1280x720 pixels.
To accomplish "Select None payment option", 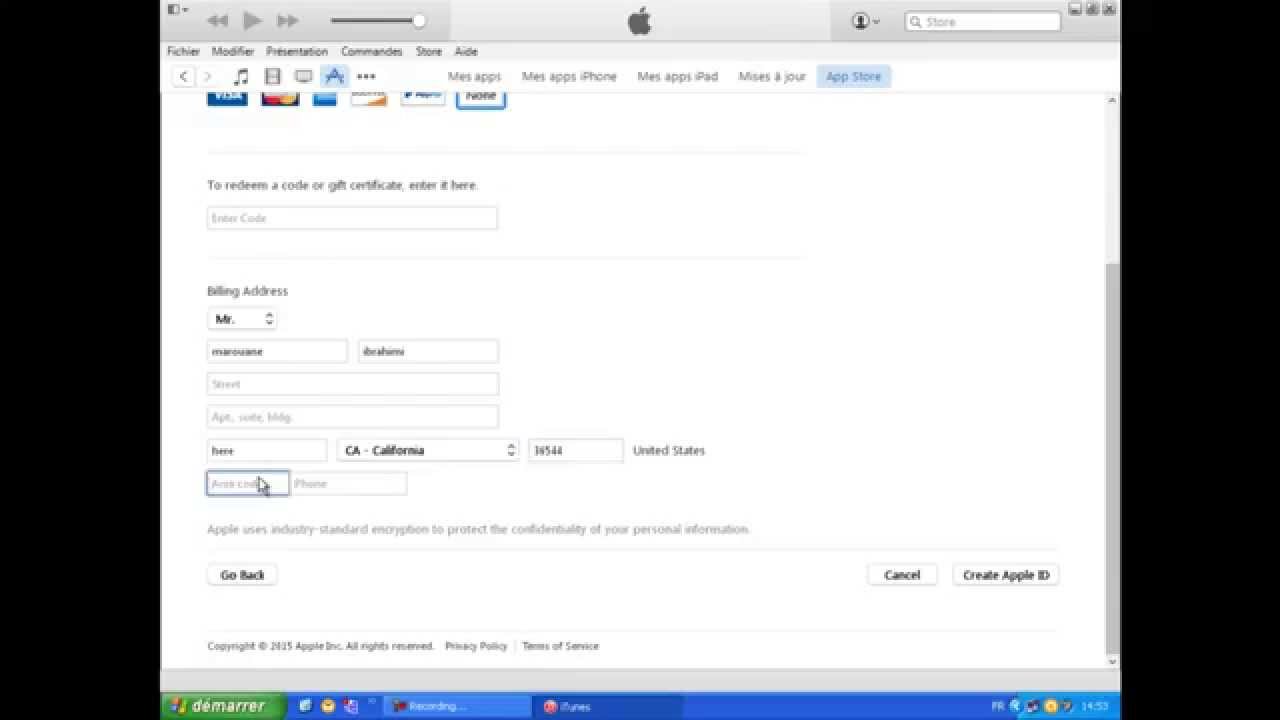I will [481, 98].
